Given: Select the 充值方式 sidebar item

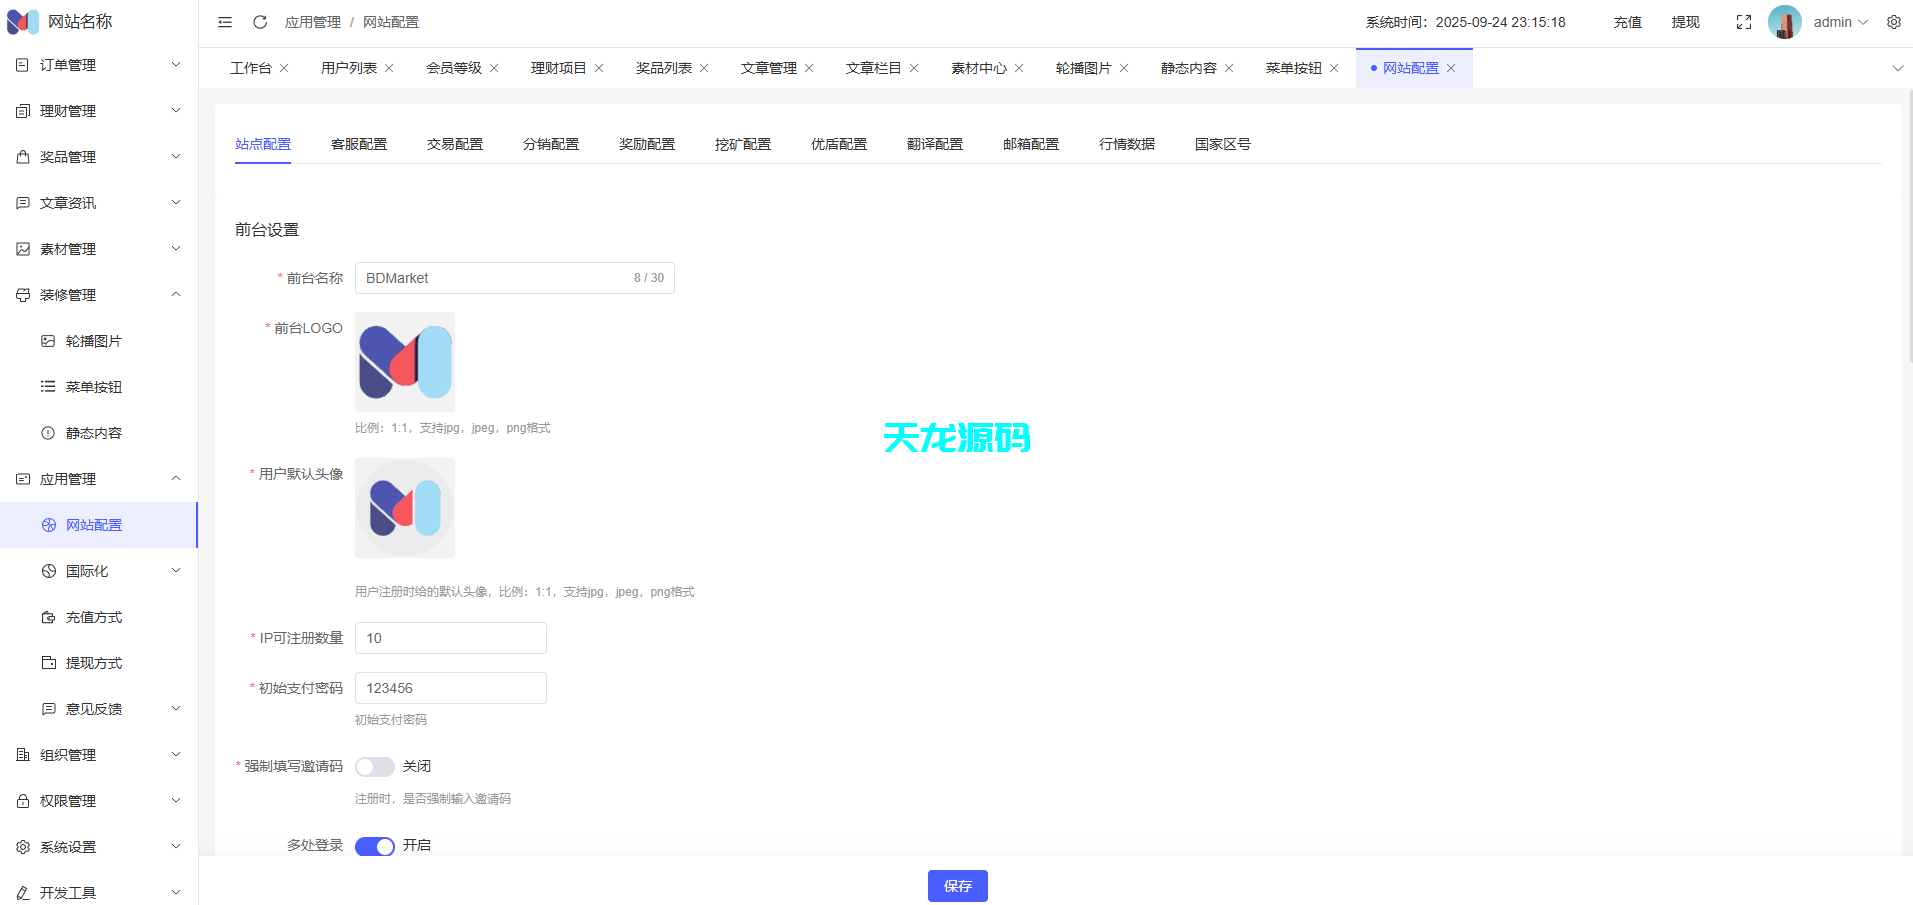Looking at the screenshot, I should pyautogui.click(x=94, y=617).
